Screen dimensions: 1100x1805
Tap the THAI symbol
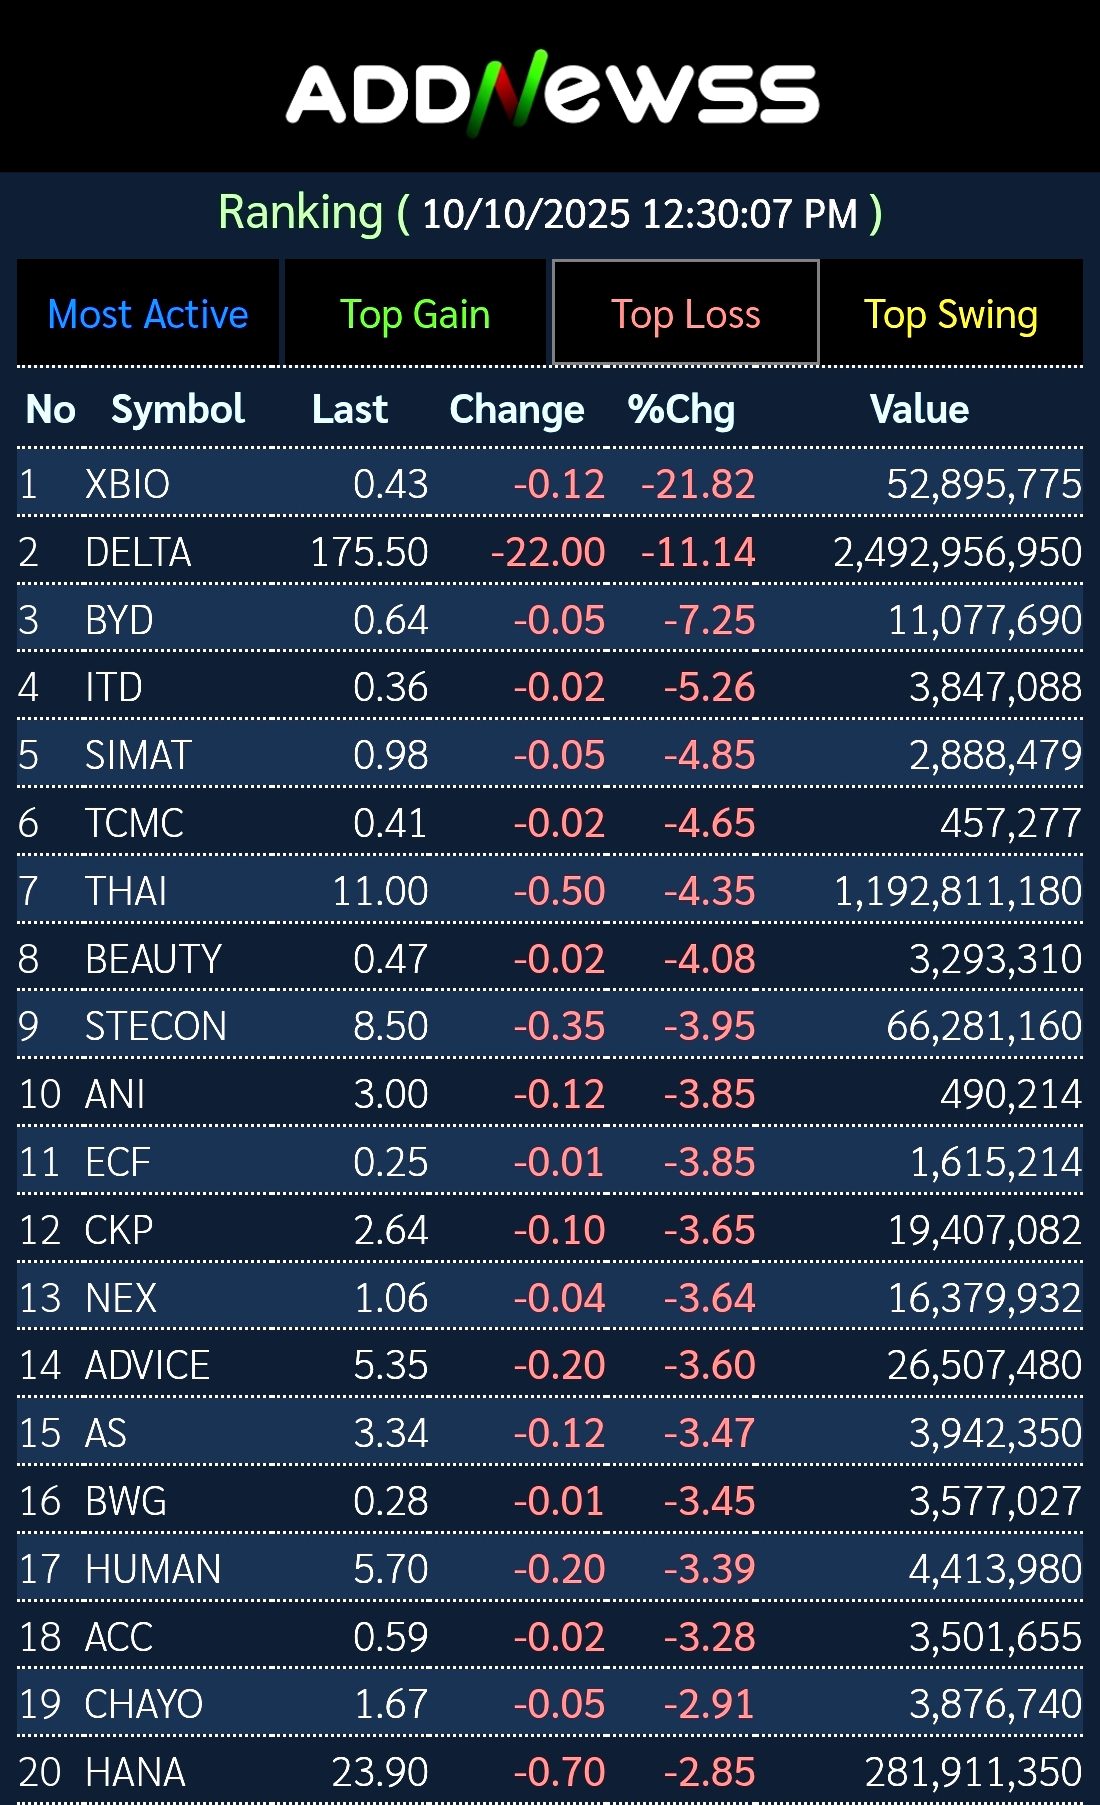[126, 891]
